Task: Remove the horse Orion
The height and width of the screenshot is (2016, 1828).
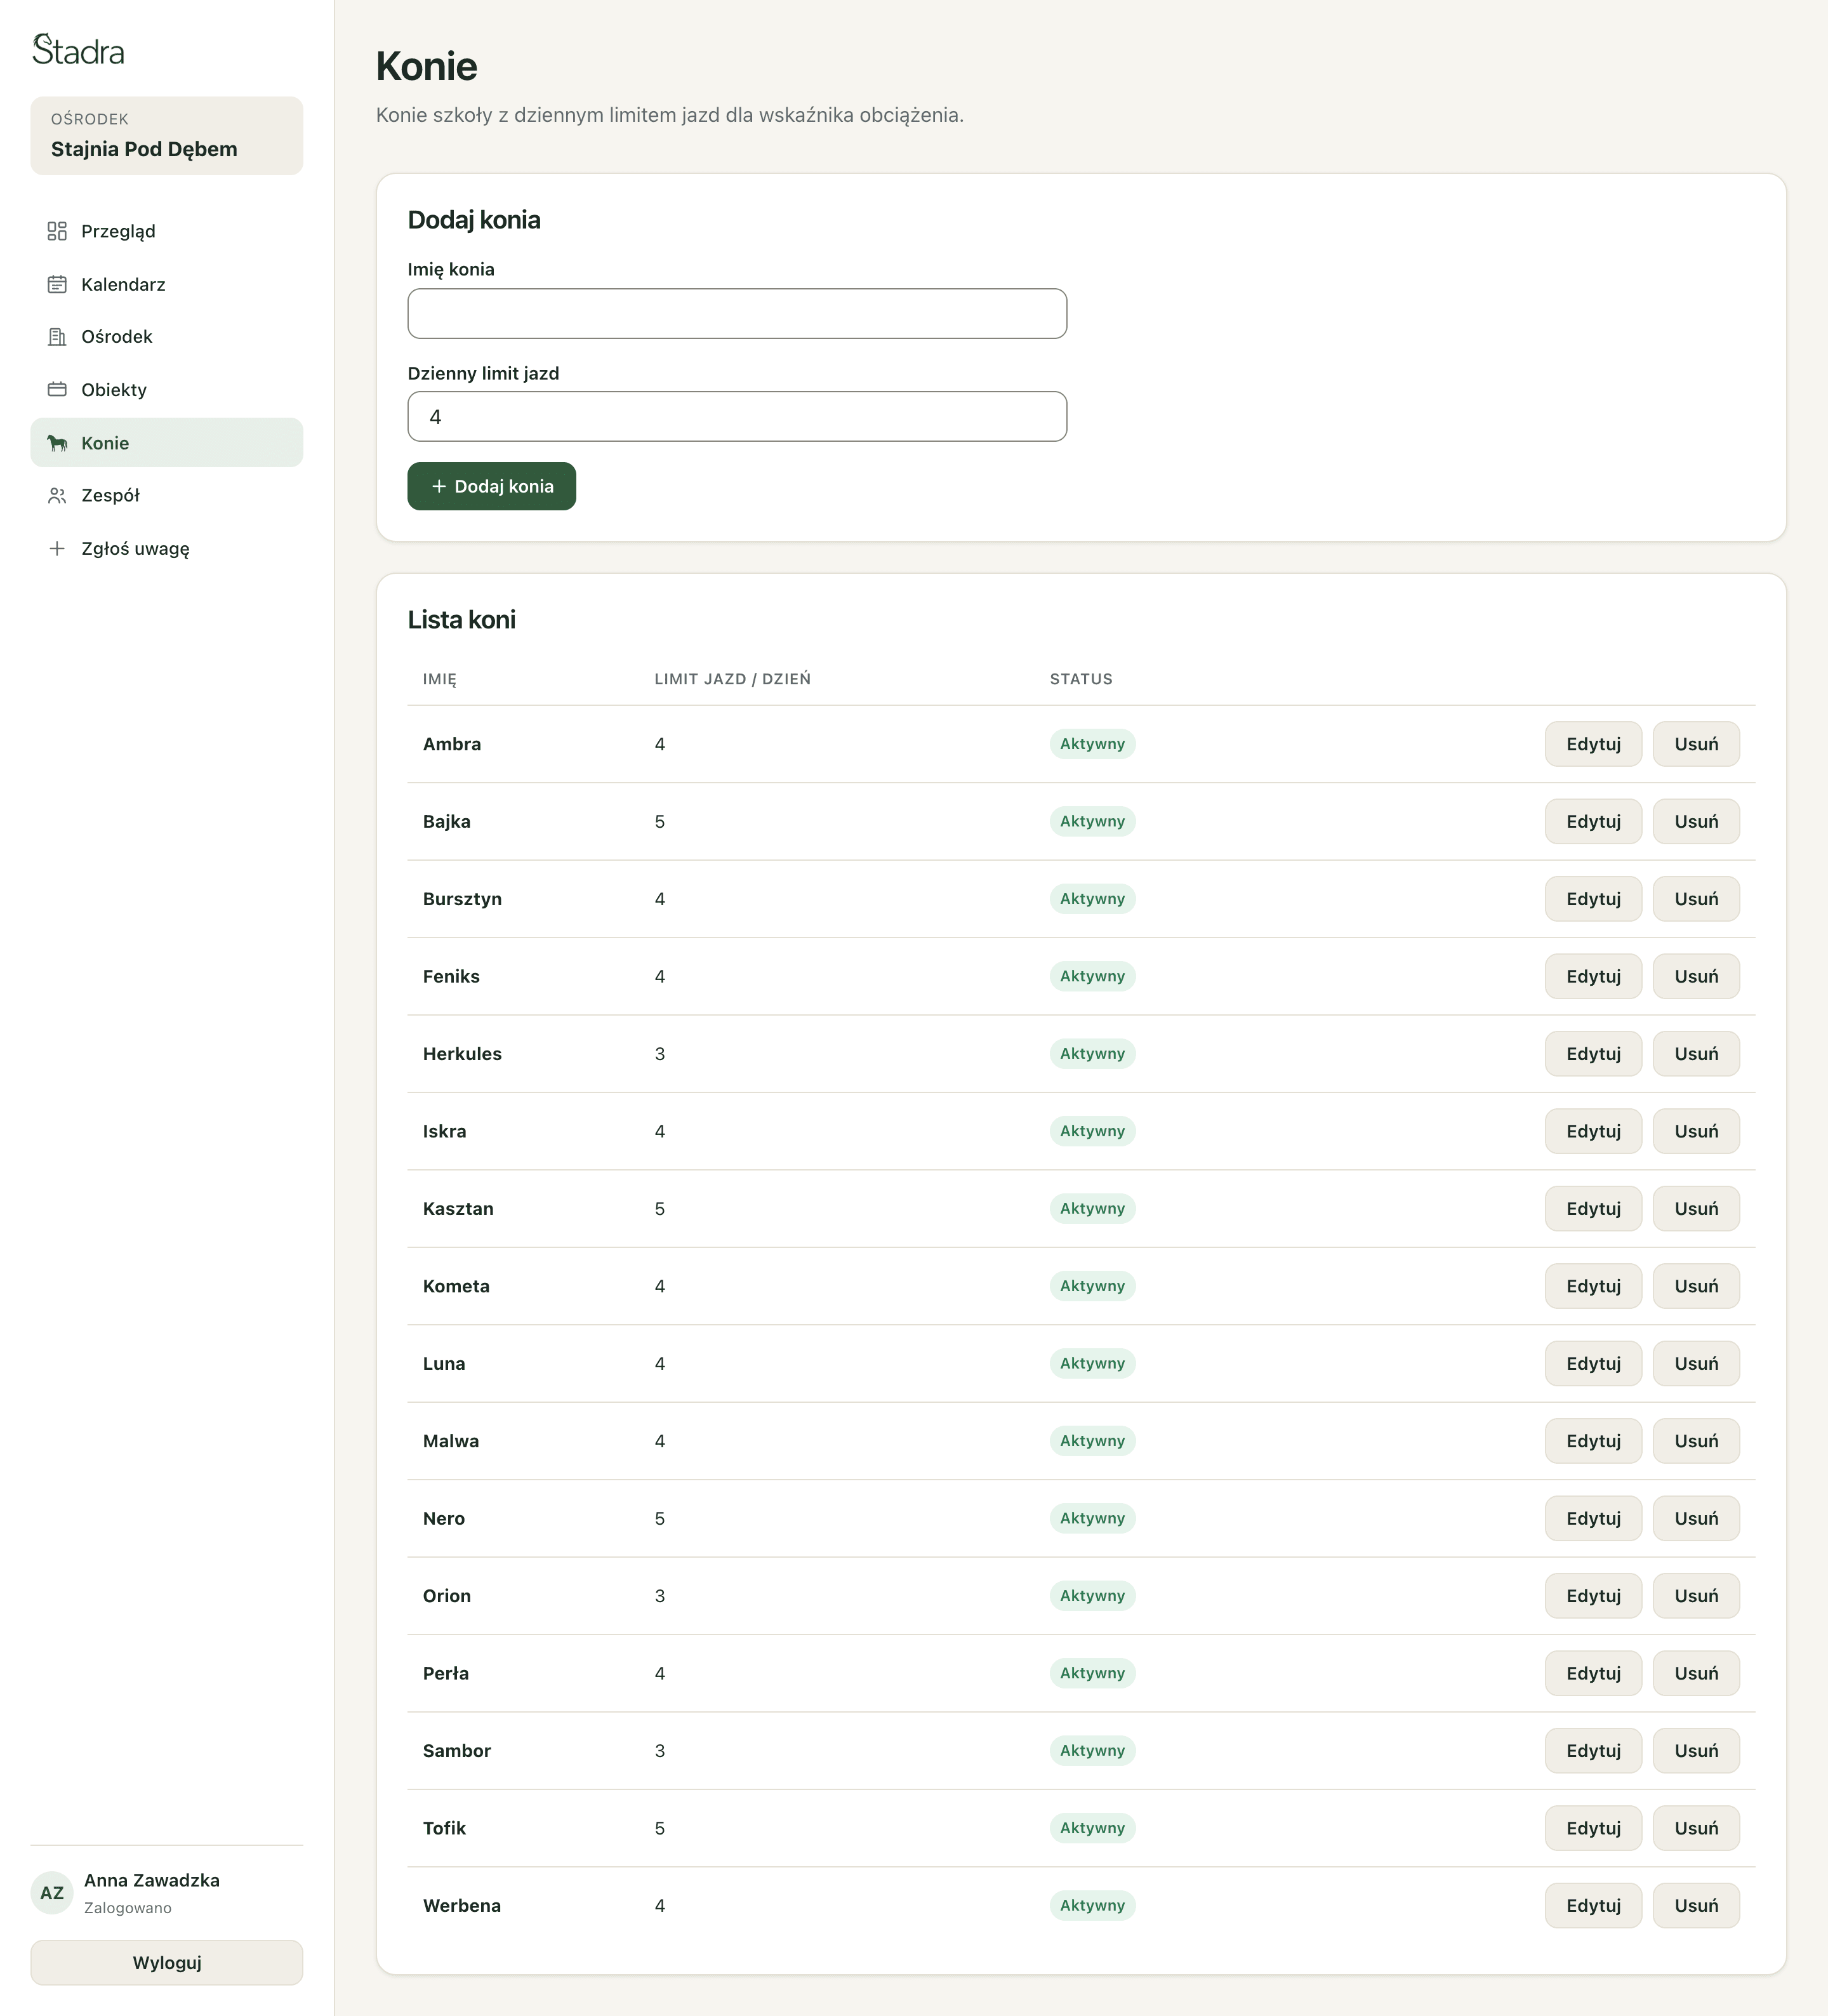Action: (x=1696, y=1596)
